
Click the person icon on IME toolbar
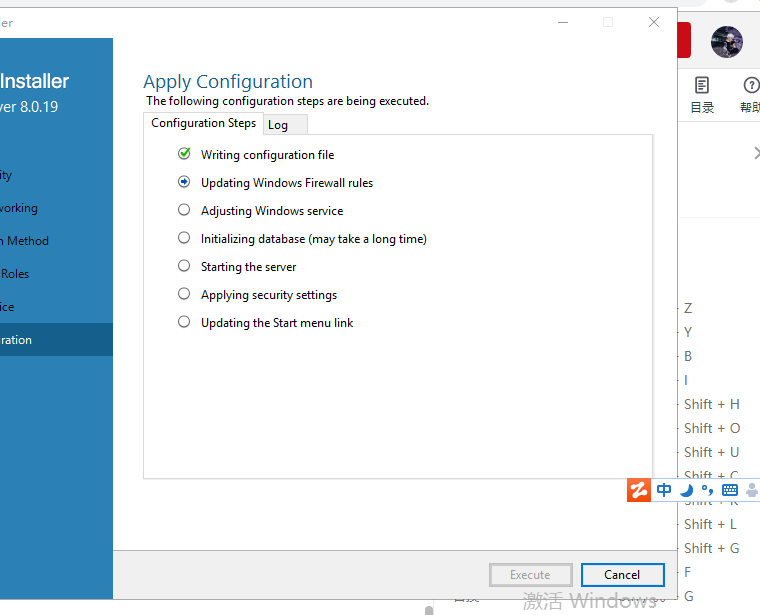pyautogui.click(x=753, y=490)
